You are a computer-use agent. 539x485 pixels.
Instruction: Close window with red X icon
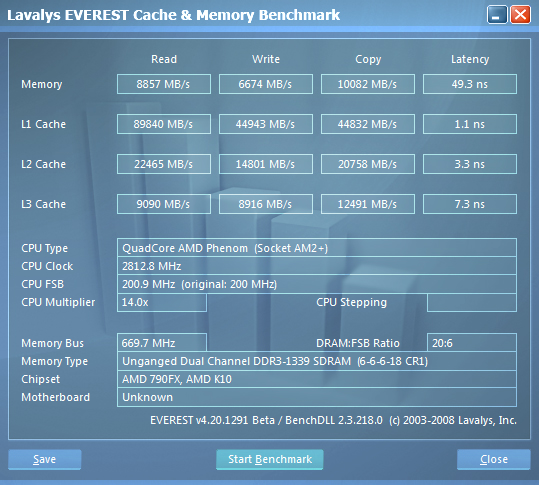click(x=520, y=15)
